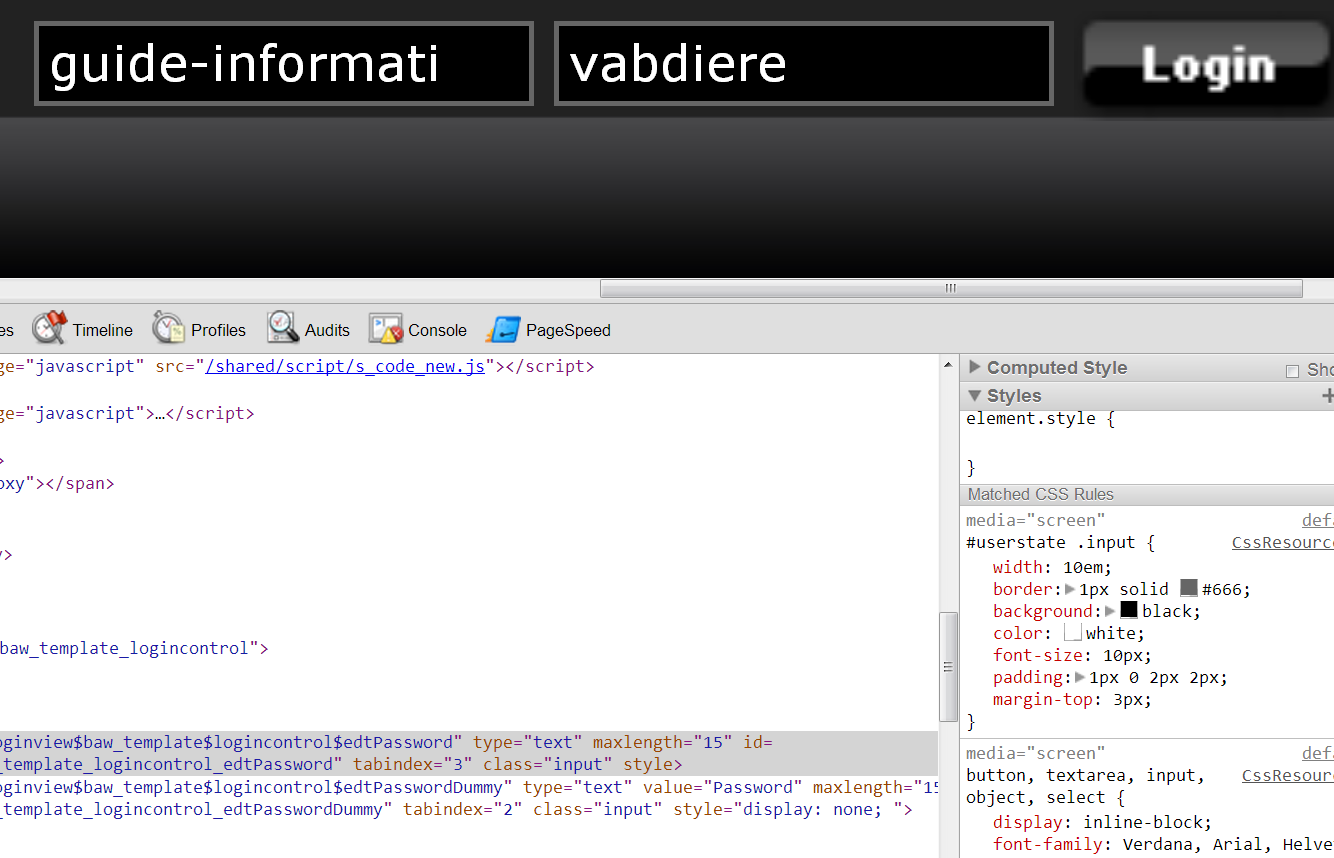Click the white text color swatch
This screenshot has height=858, width=1334.
click(x=1073, y=632)
